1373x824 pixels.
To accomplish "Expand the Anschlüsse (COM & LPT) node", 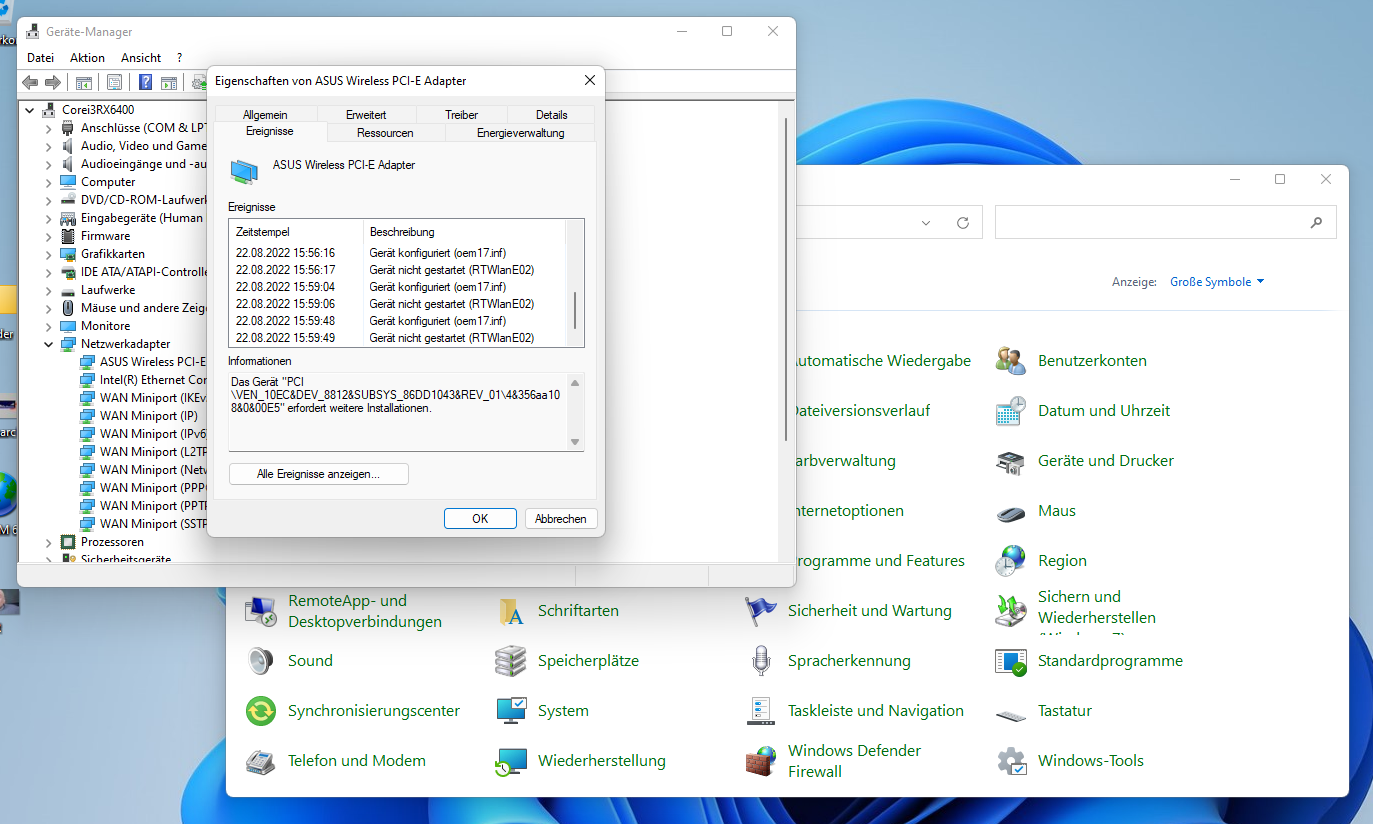I will [48, 128].
